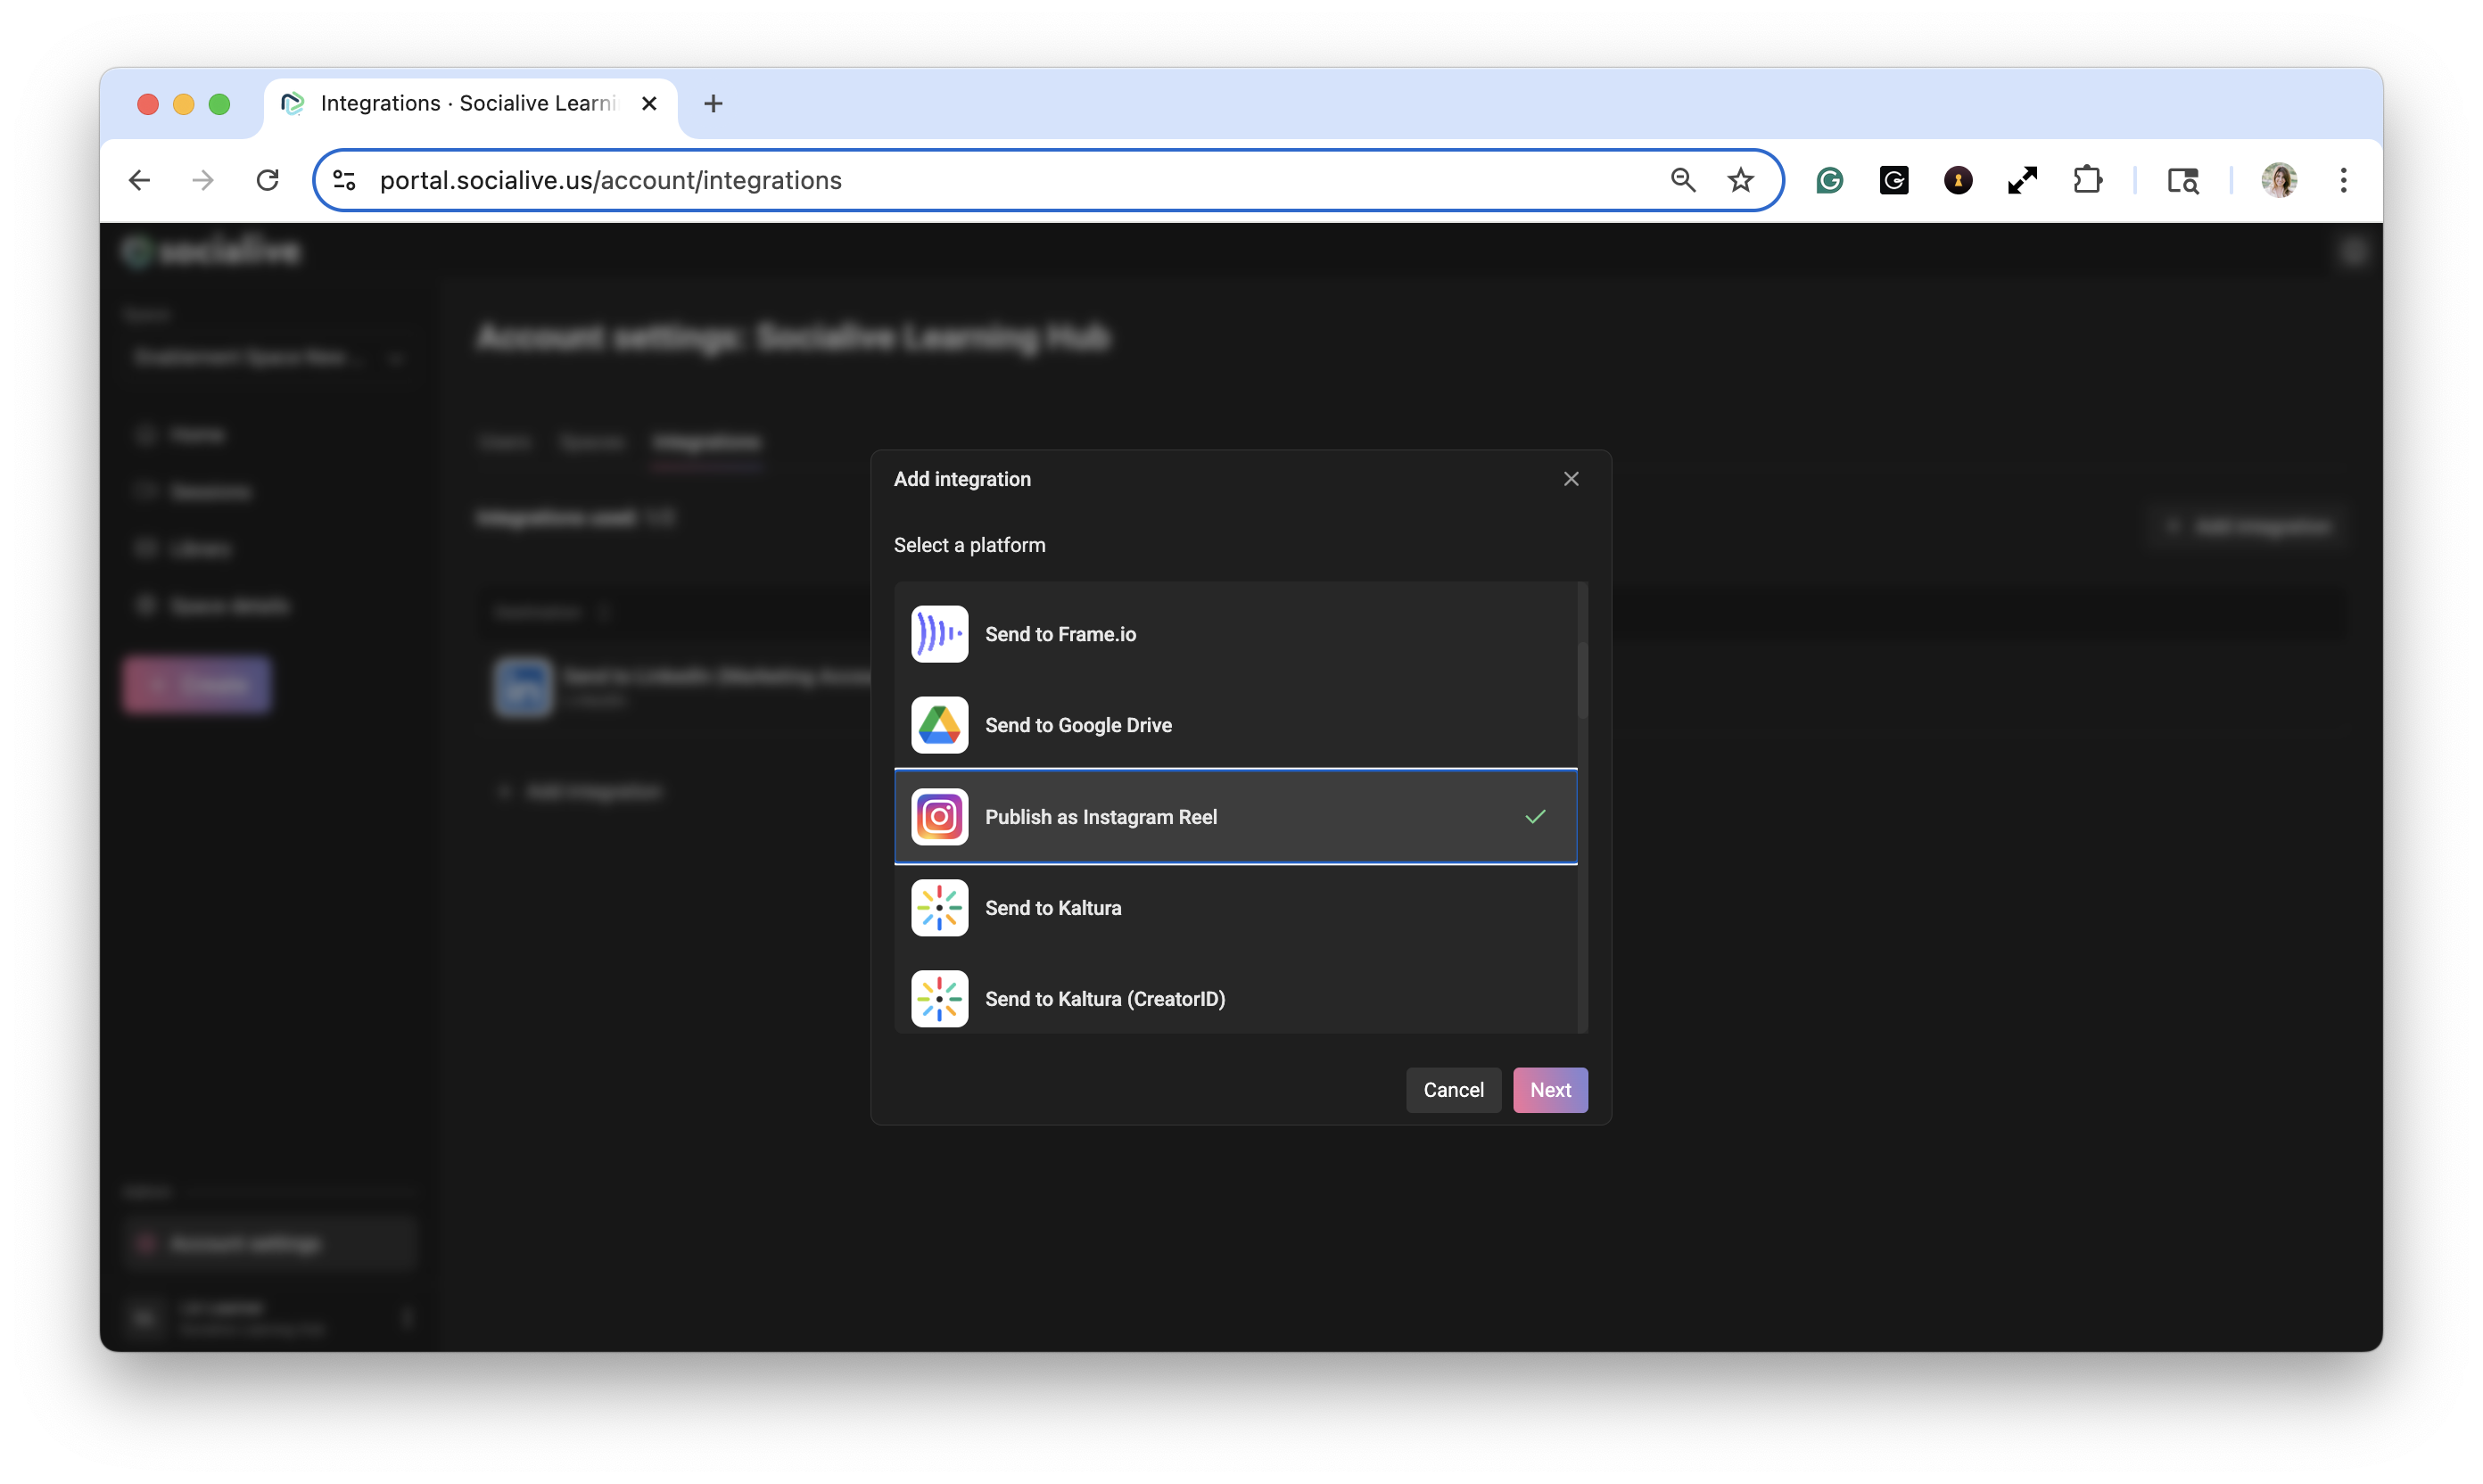Click the Kaltura starburst icon

939,908
